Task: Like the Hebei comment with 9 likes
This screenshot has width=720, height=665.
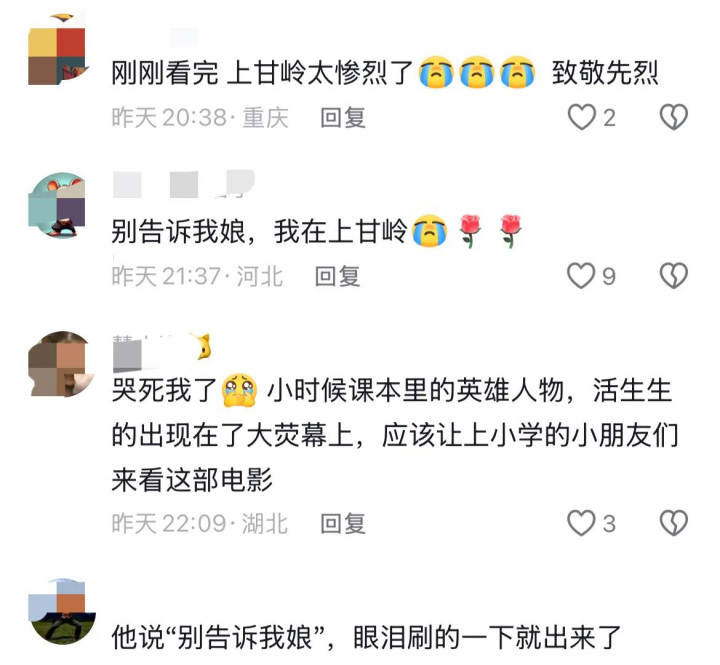Action: click(x=581, y=276)
